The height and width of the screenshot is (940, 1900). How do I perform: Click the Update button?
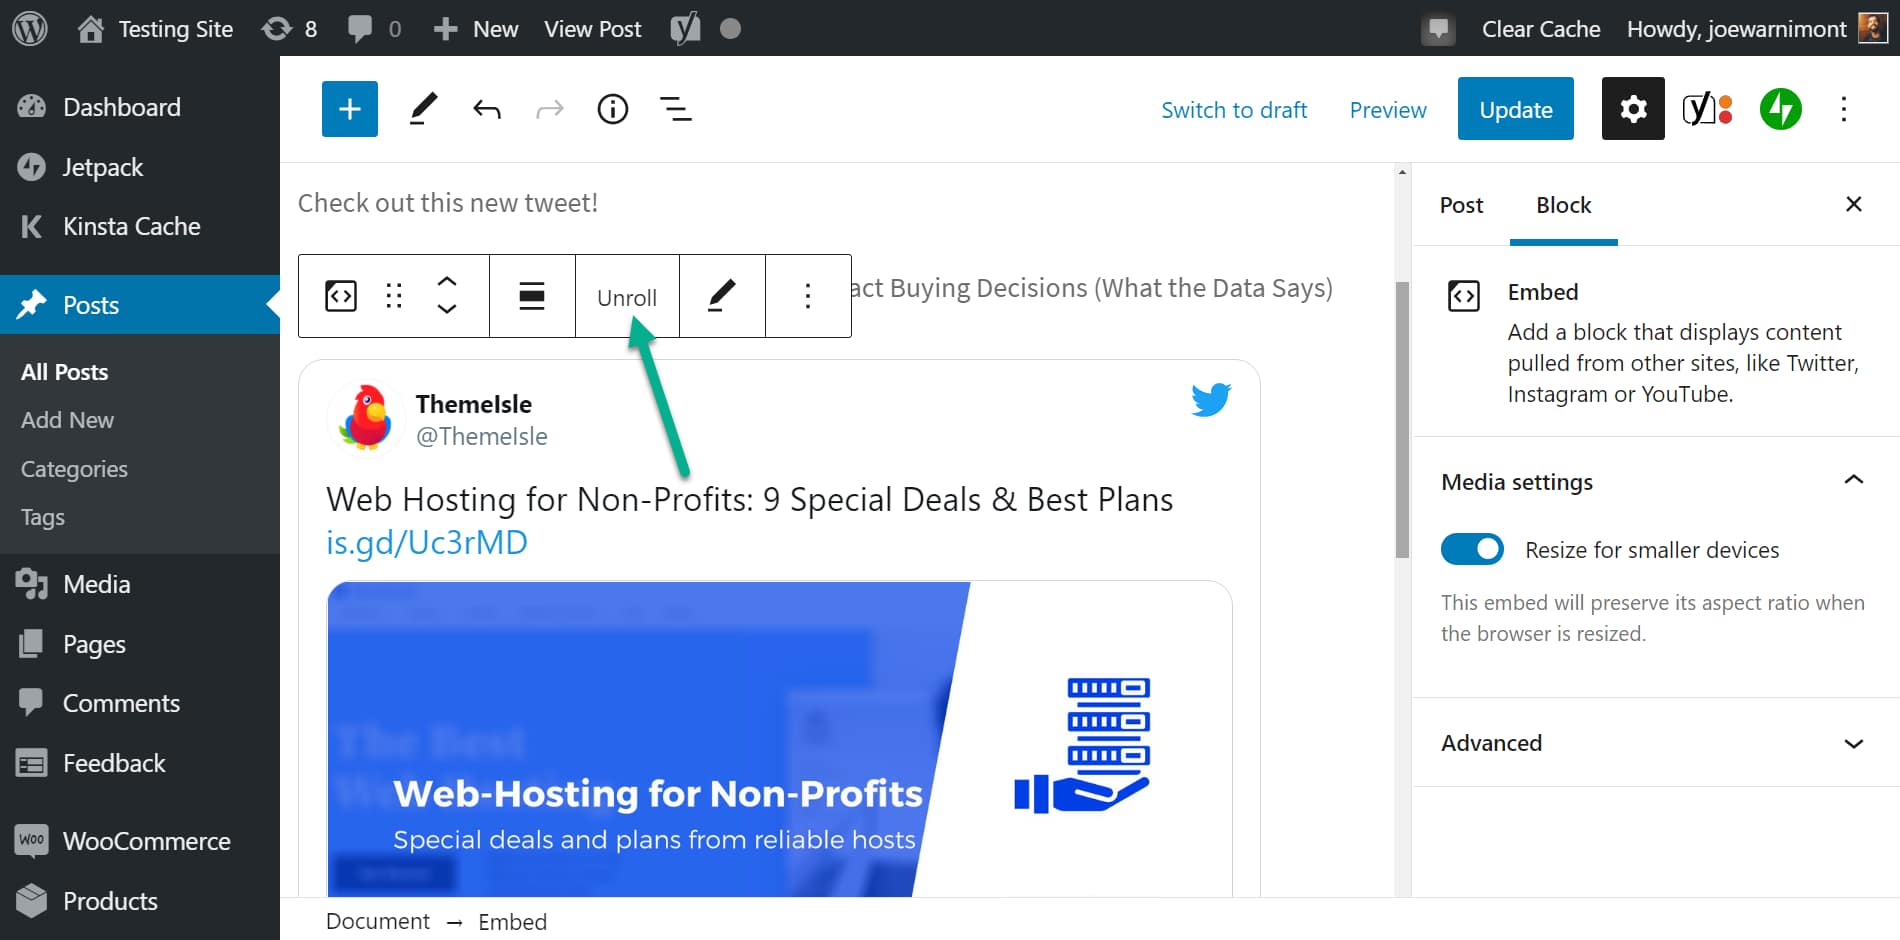pos(1515,108)
